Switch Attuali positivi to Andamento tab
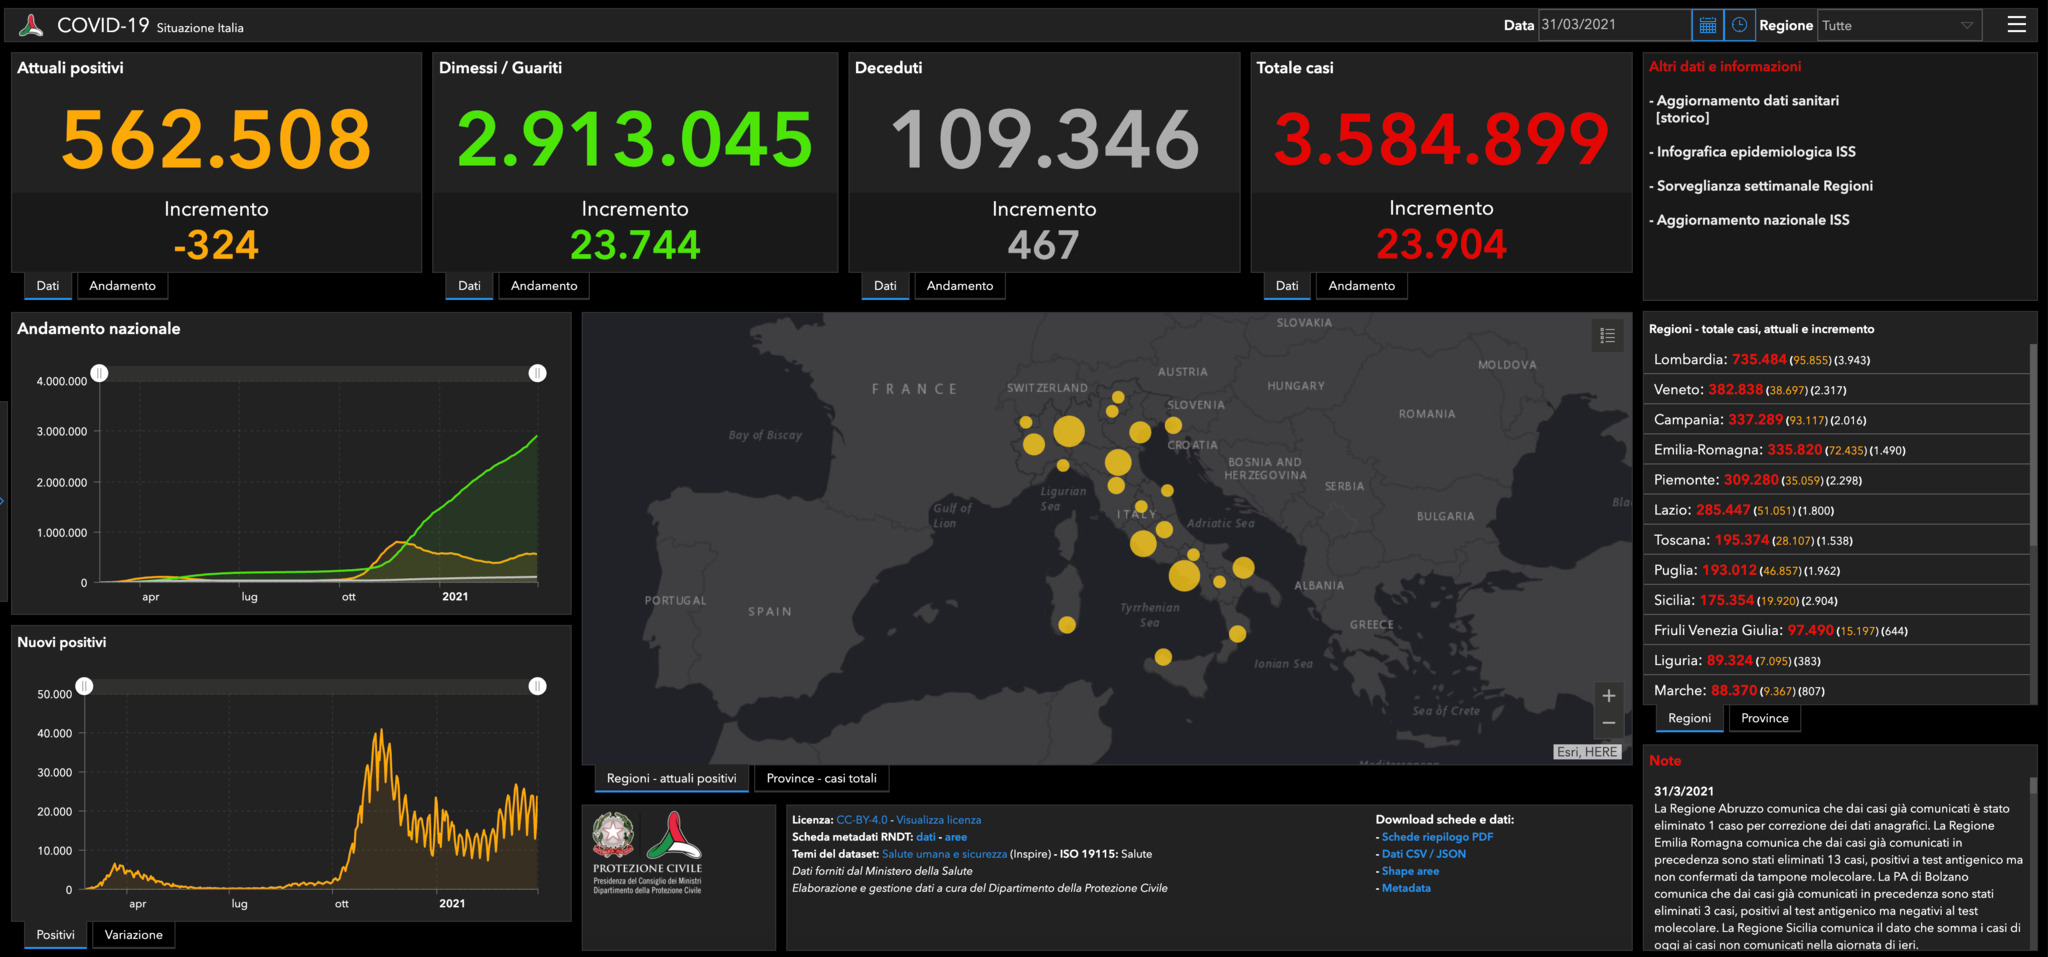Image resolution: width=2048 pixels, height=957 pixels. point(122,286)
